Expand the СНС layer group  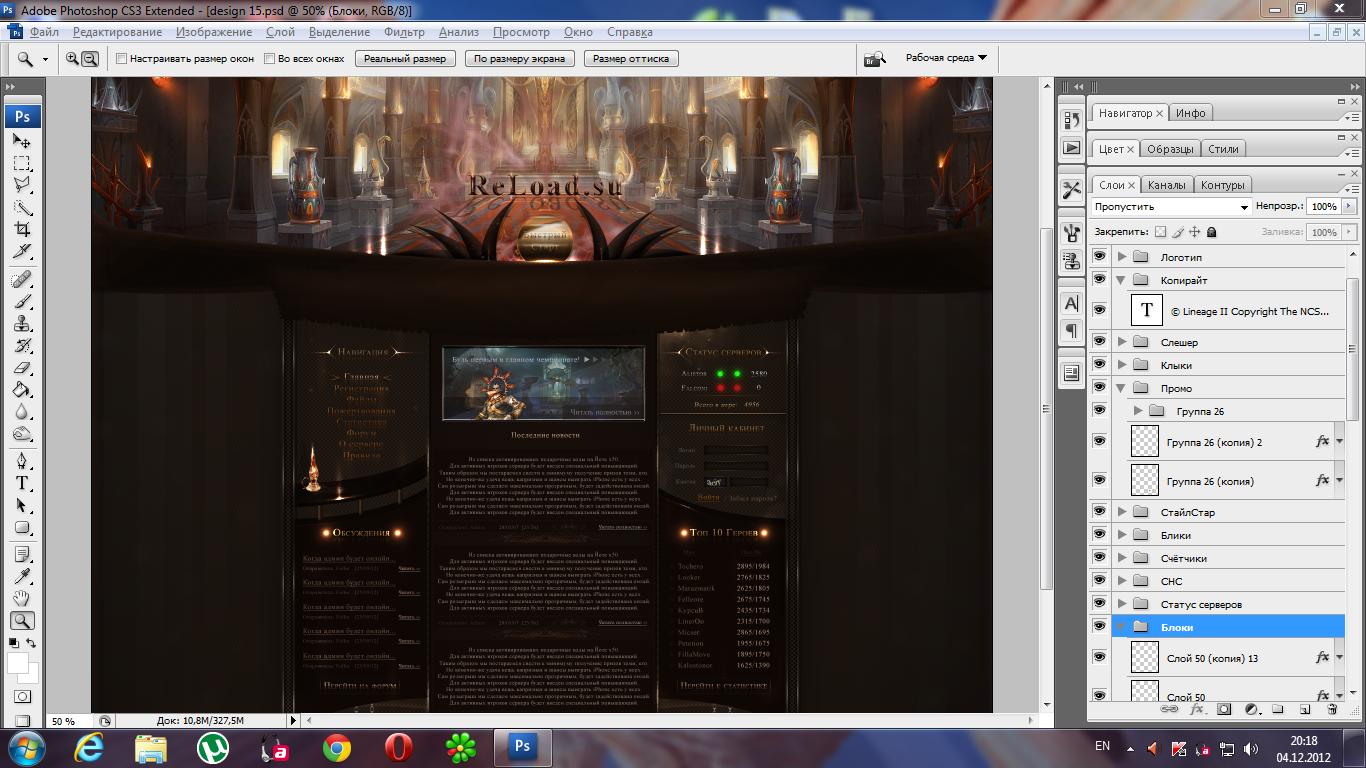coord(1122,581)
